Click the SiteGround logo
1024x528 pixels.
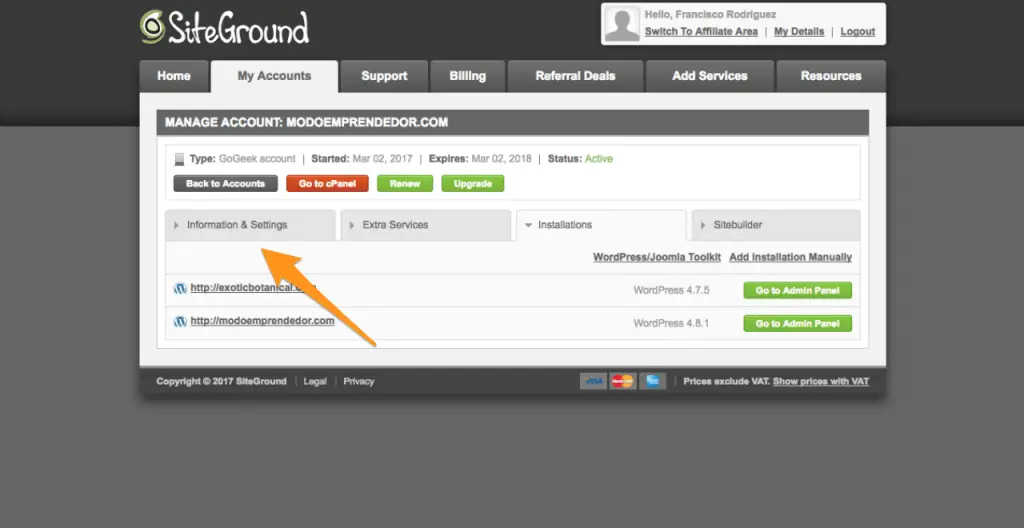(x=225, y=27)
